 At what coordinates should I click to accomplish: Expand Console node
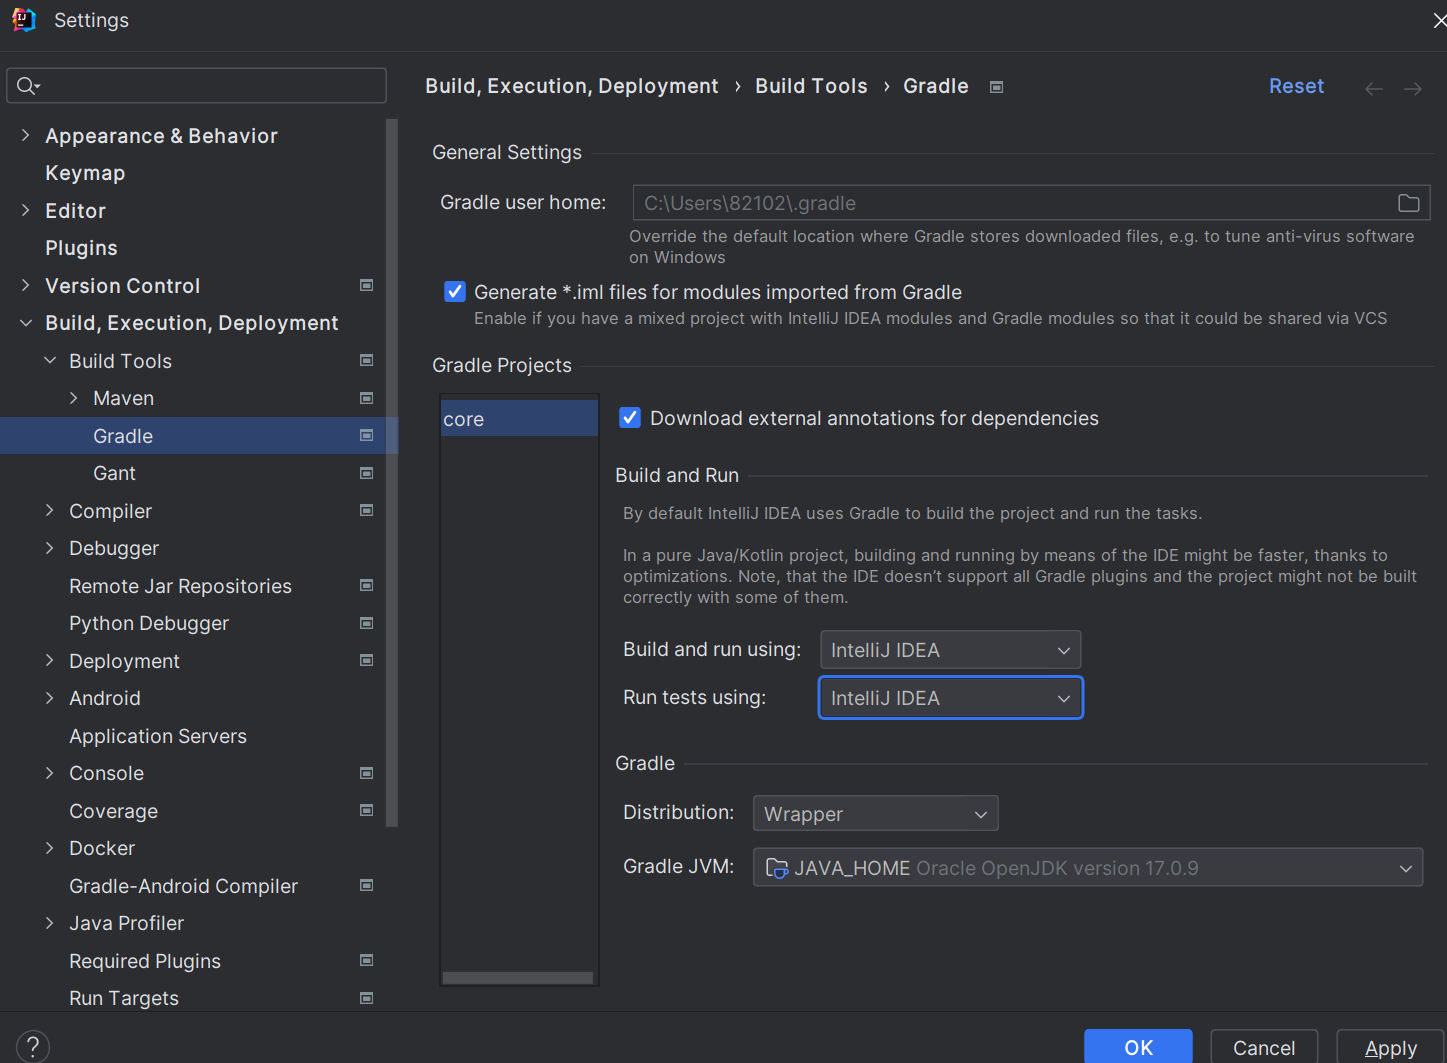[50, 773]
